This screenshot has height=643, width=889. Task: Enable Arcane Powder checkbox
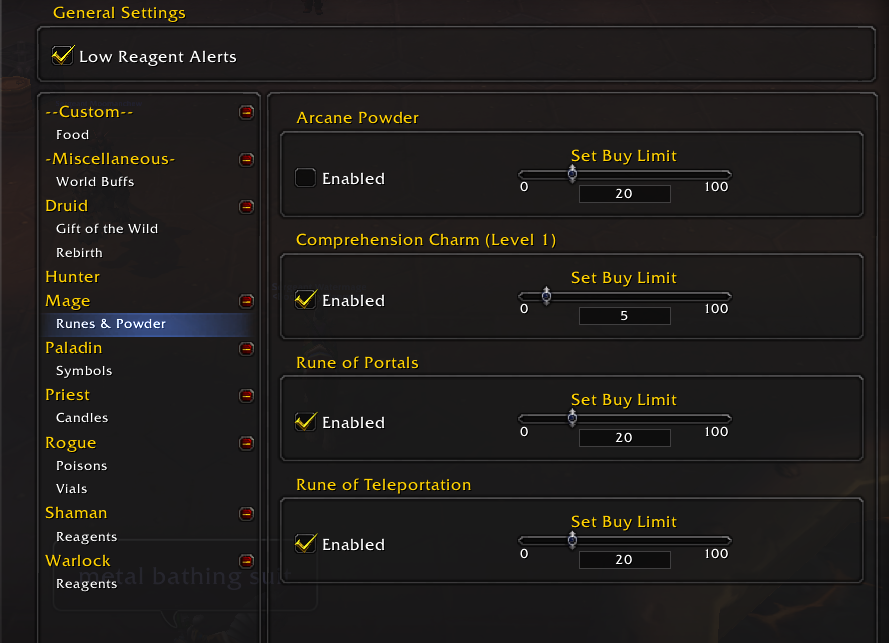pyautogui.click(x=305, y=177)
